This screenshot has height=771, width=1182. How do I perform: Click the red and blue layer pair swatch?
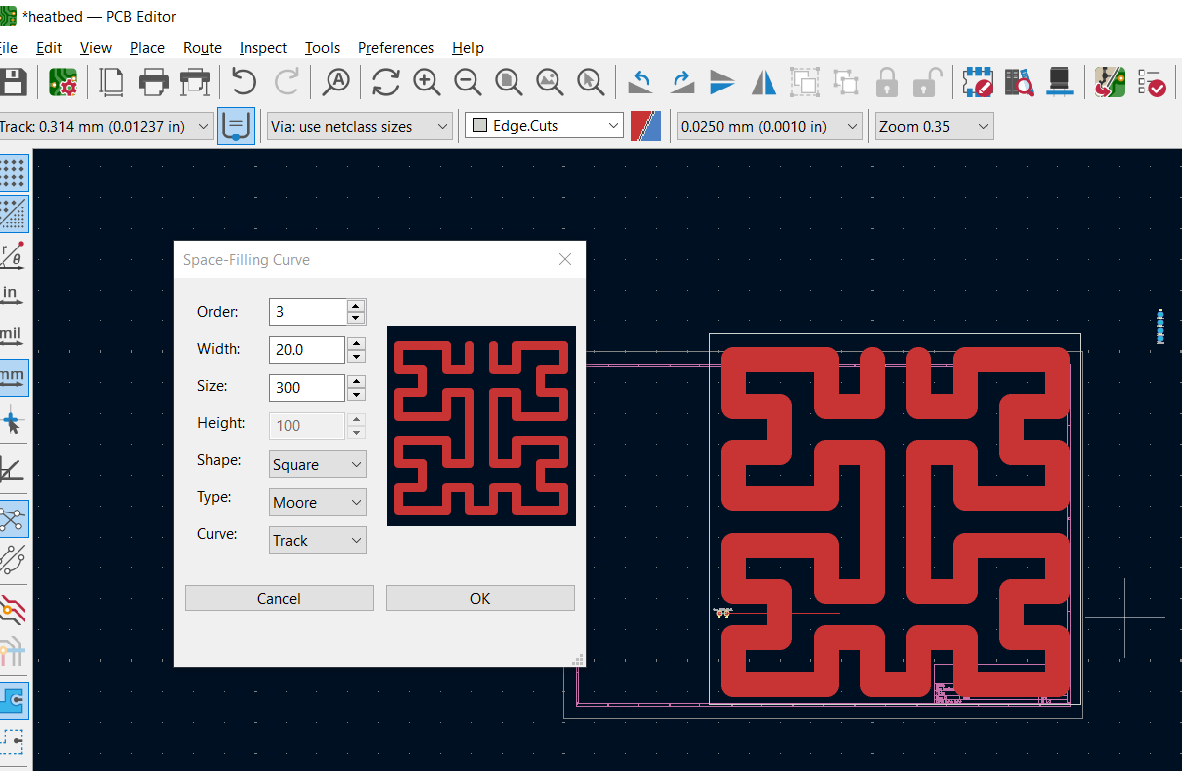[646, 126]
